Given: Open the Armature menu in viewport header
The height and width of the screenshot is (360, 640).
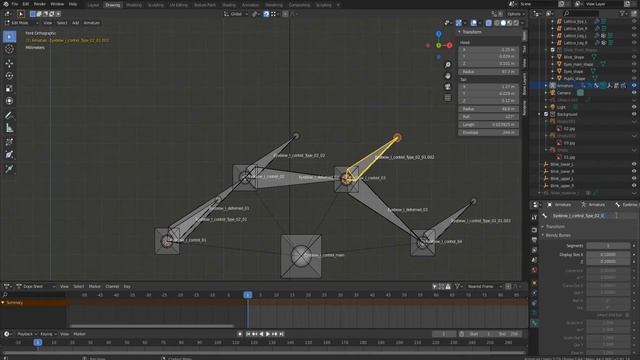Looking at the screenshot, I should click(x=91, y=23).
